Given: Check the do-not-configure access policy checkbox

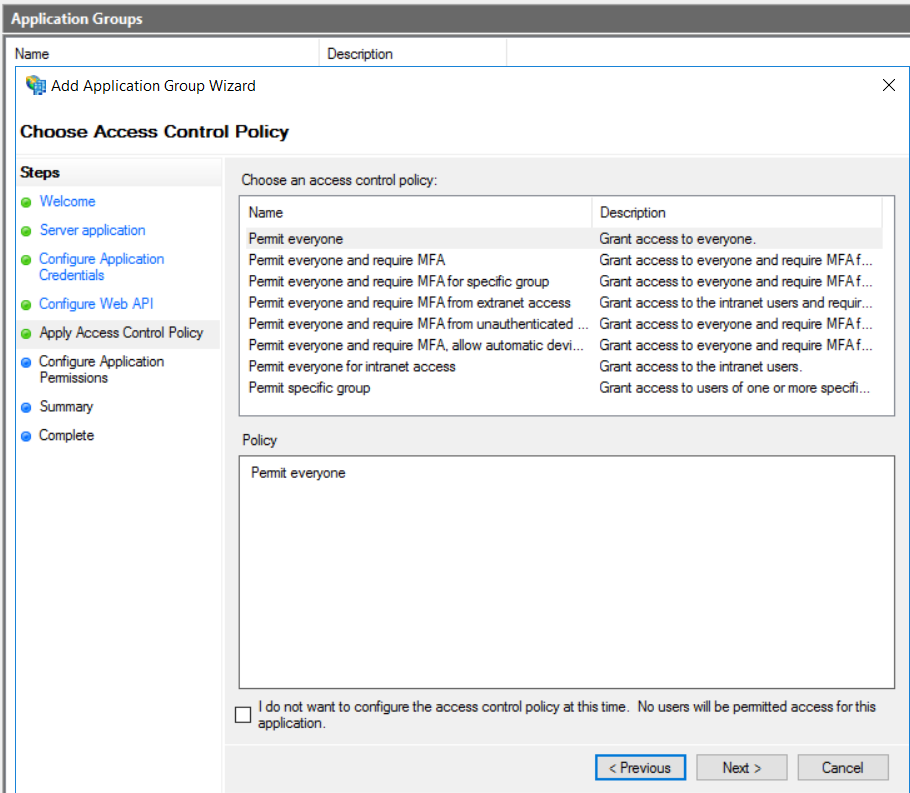Looking at the screenshot, I should 243,714.
